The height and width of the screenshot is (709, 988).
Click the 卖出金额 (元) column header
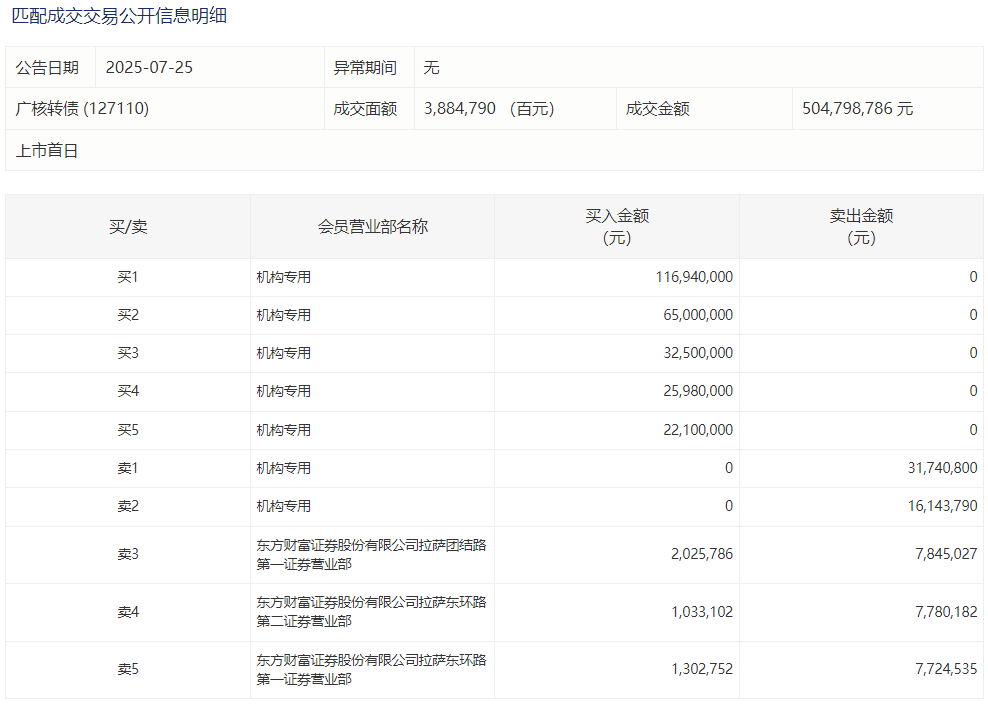pyautogui.click(x=861, y=227)
